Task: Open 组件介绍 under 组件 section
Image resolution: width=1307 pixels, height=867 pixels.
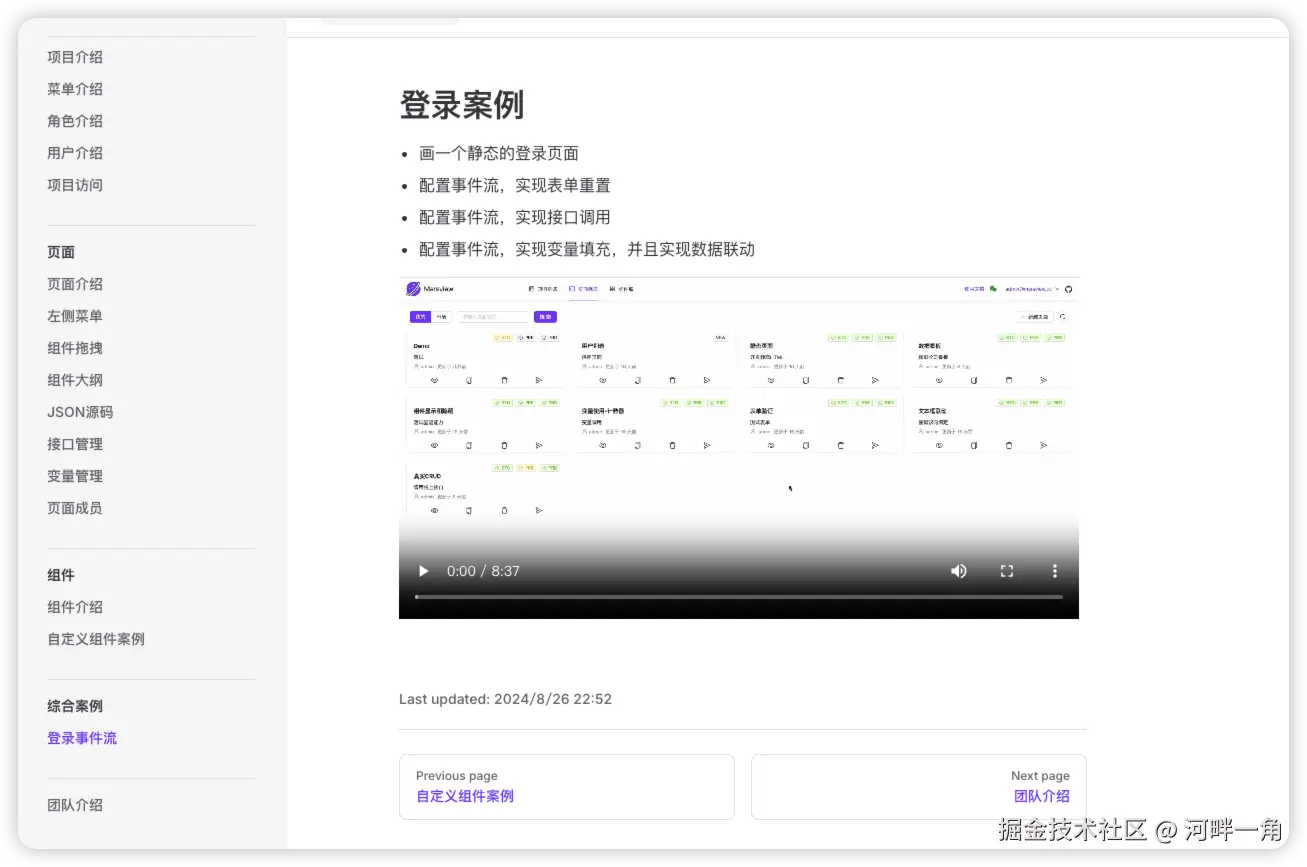Action: (75, 607)
